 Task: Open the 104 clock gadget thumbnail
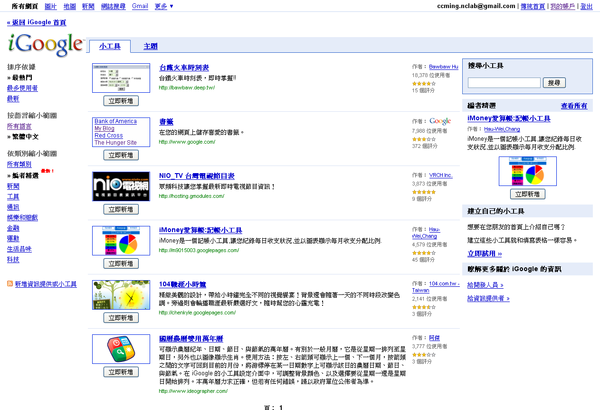tap(121, 295)
